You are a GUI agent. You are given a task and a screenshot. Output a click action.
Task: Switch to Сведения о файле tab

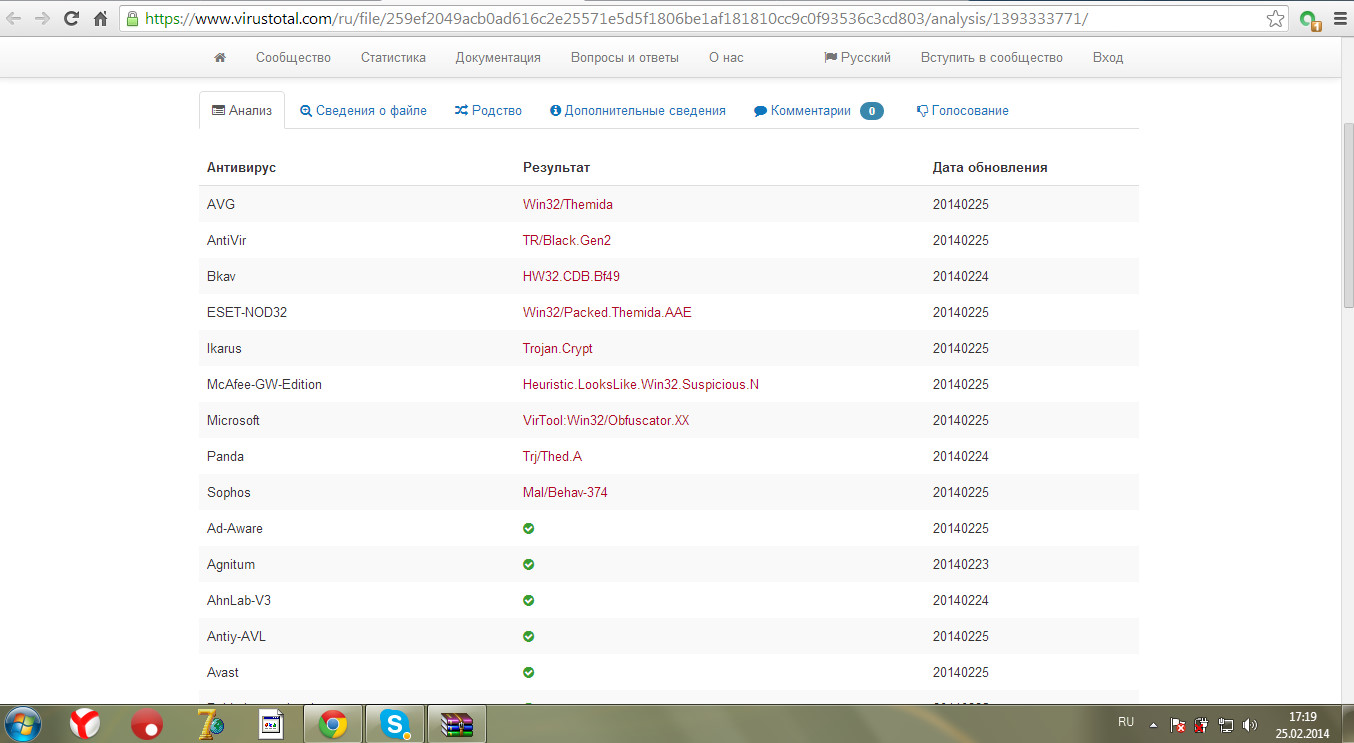[364, 111]
